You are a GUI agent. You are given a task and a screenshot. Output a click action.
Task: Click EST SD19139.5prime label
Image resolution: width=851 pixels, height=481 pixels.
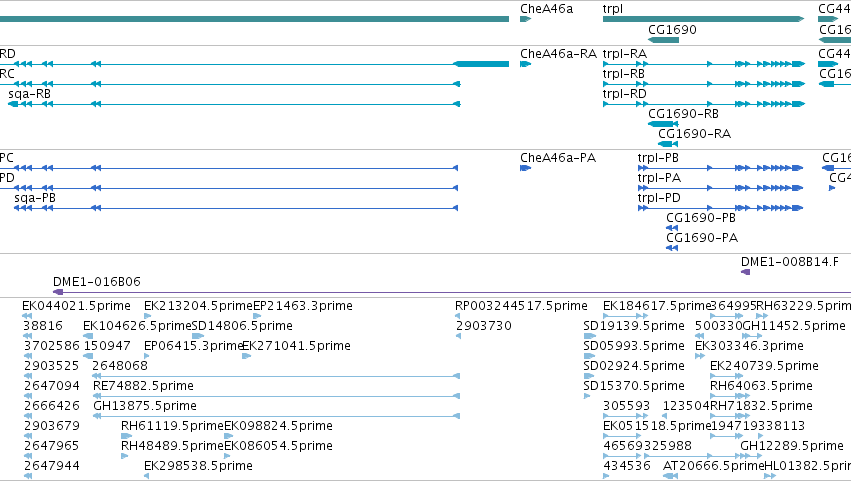tap(633, 326)
